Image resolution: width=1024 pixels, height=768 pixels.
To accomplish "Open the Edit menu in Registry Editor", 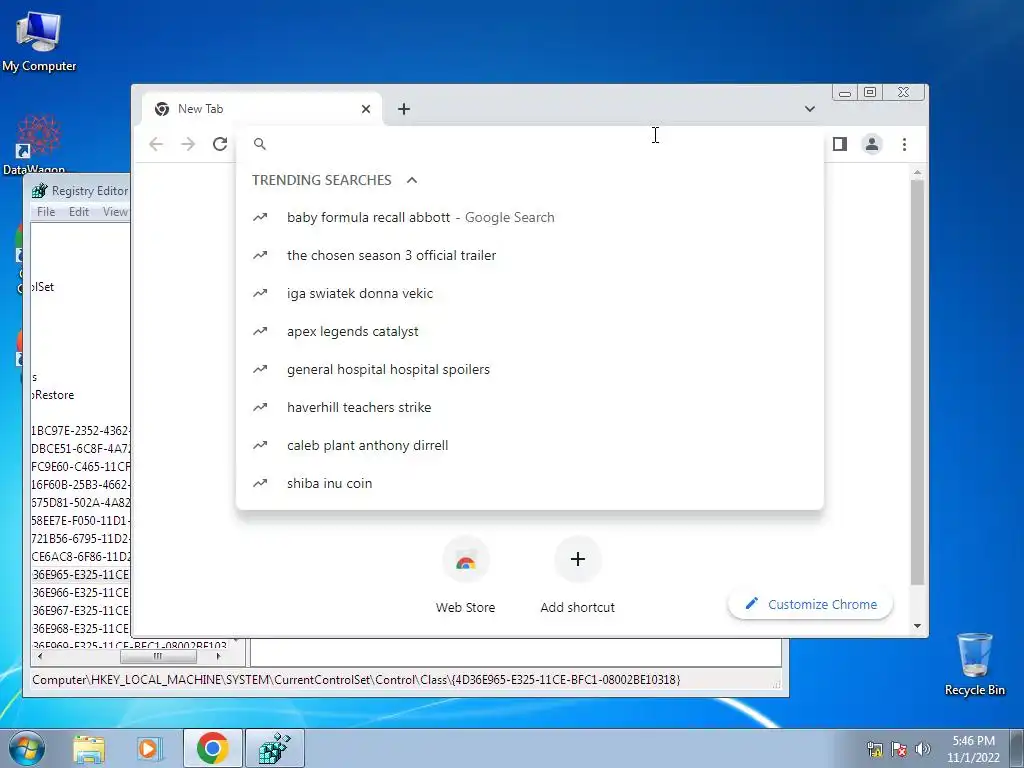I will pyautogui.click(x=78, y=212).
